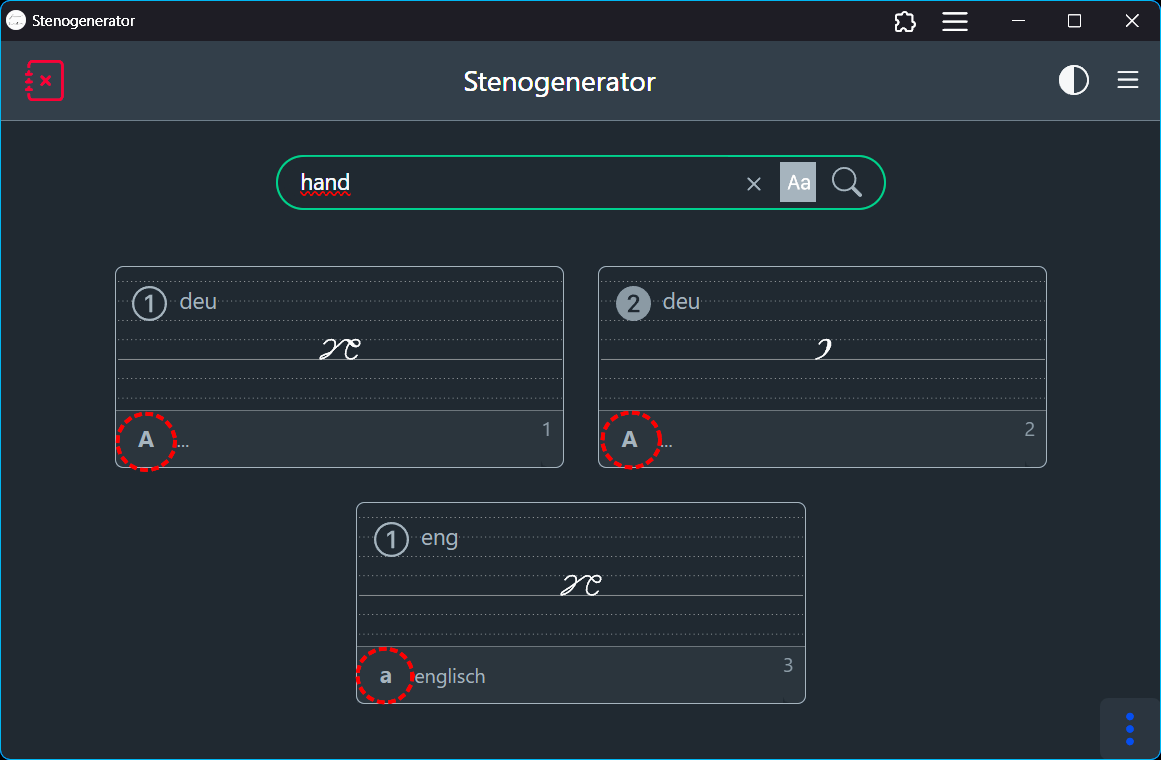Click the 'englisch' label on eng card

(x=450, y=677)
